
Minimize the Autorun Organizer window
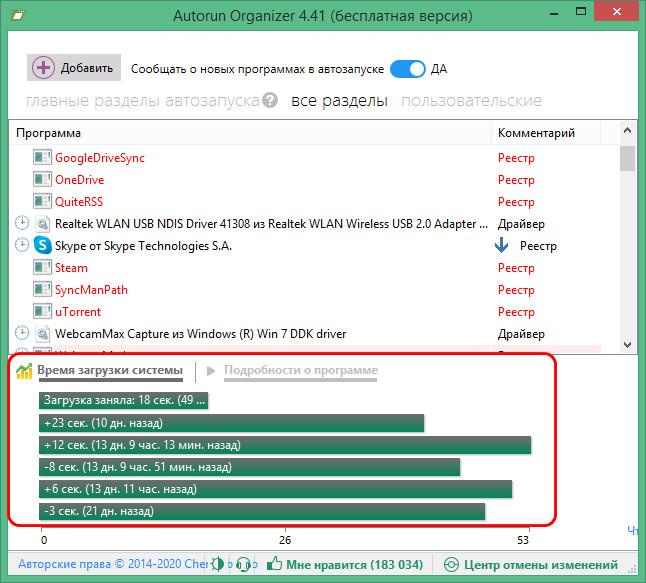554,13
